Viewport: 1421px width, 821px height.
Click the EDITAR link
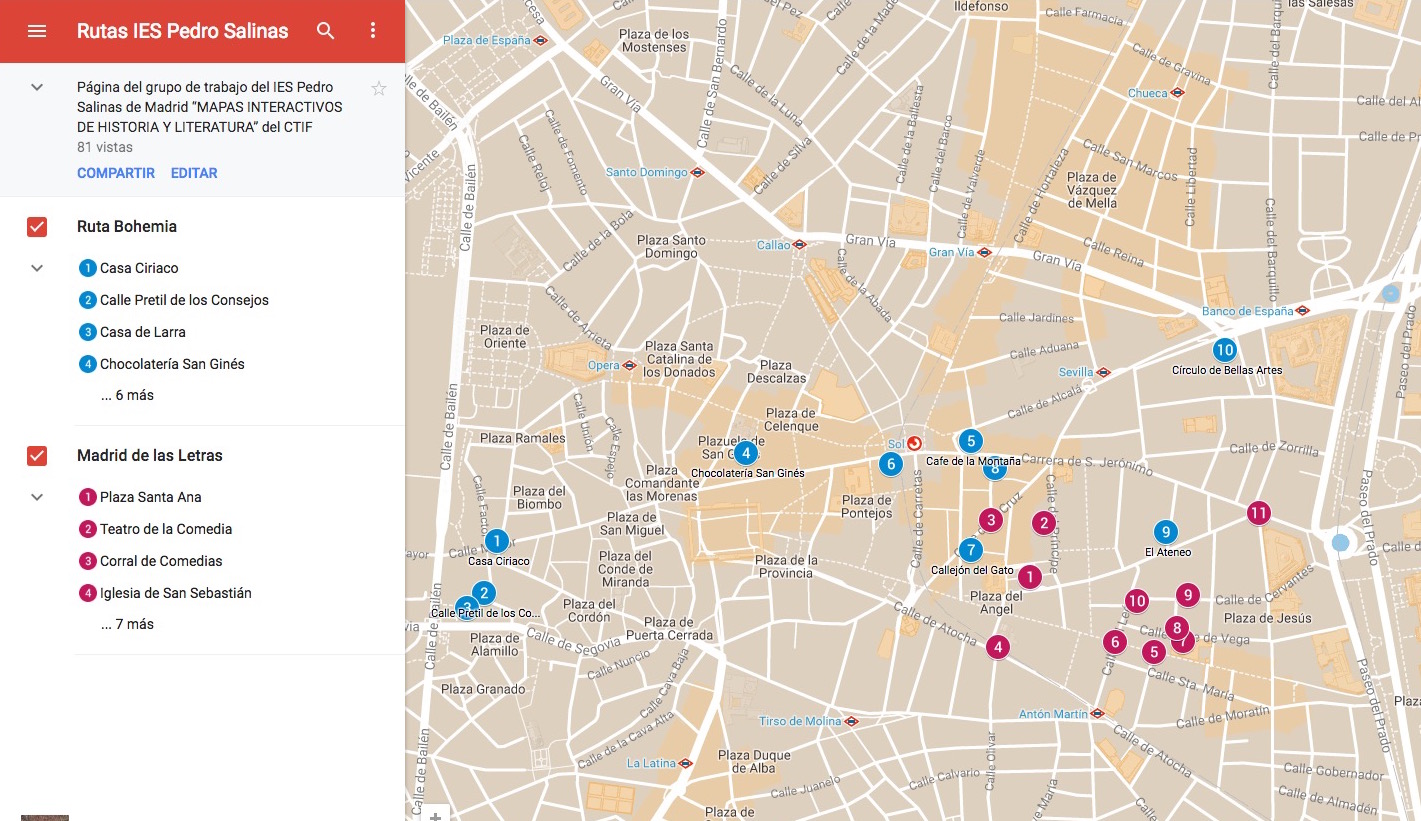(194, 173)
